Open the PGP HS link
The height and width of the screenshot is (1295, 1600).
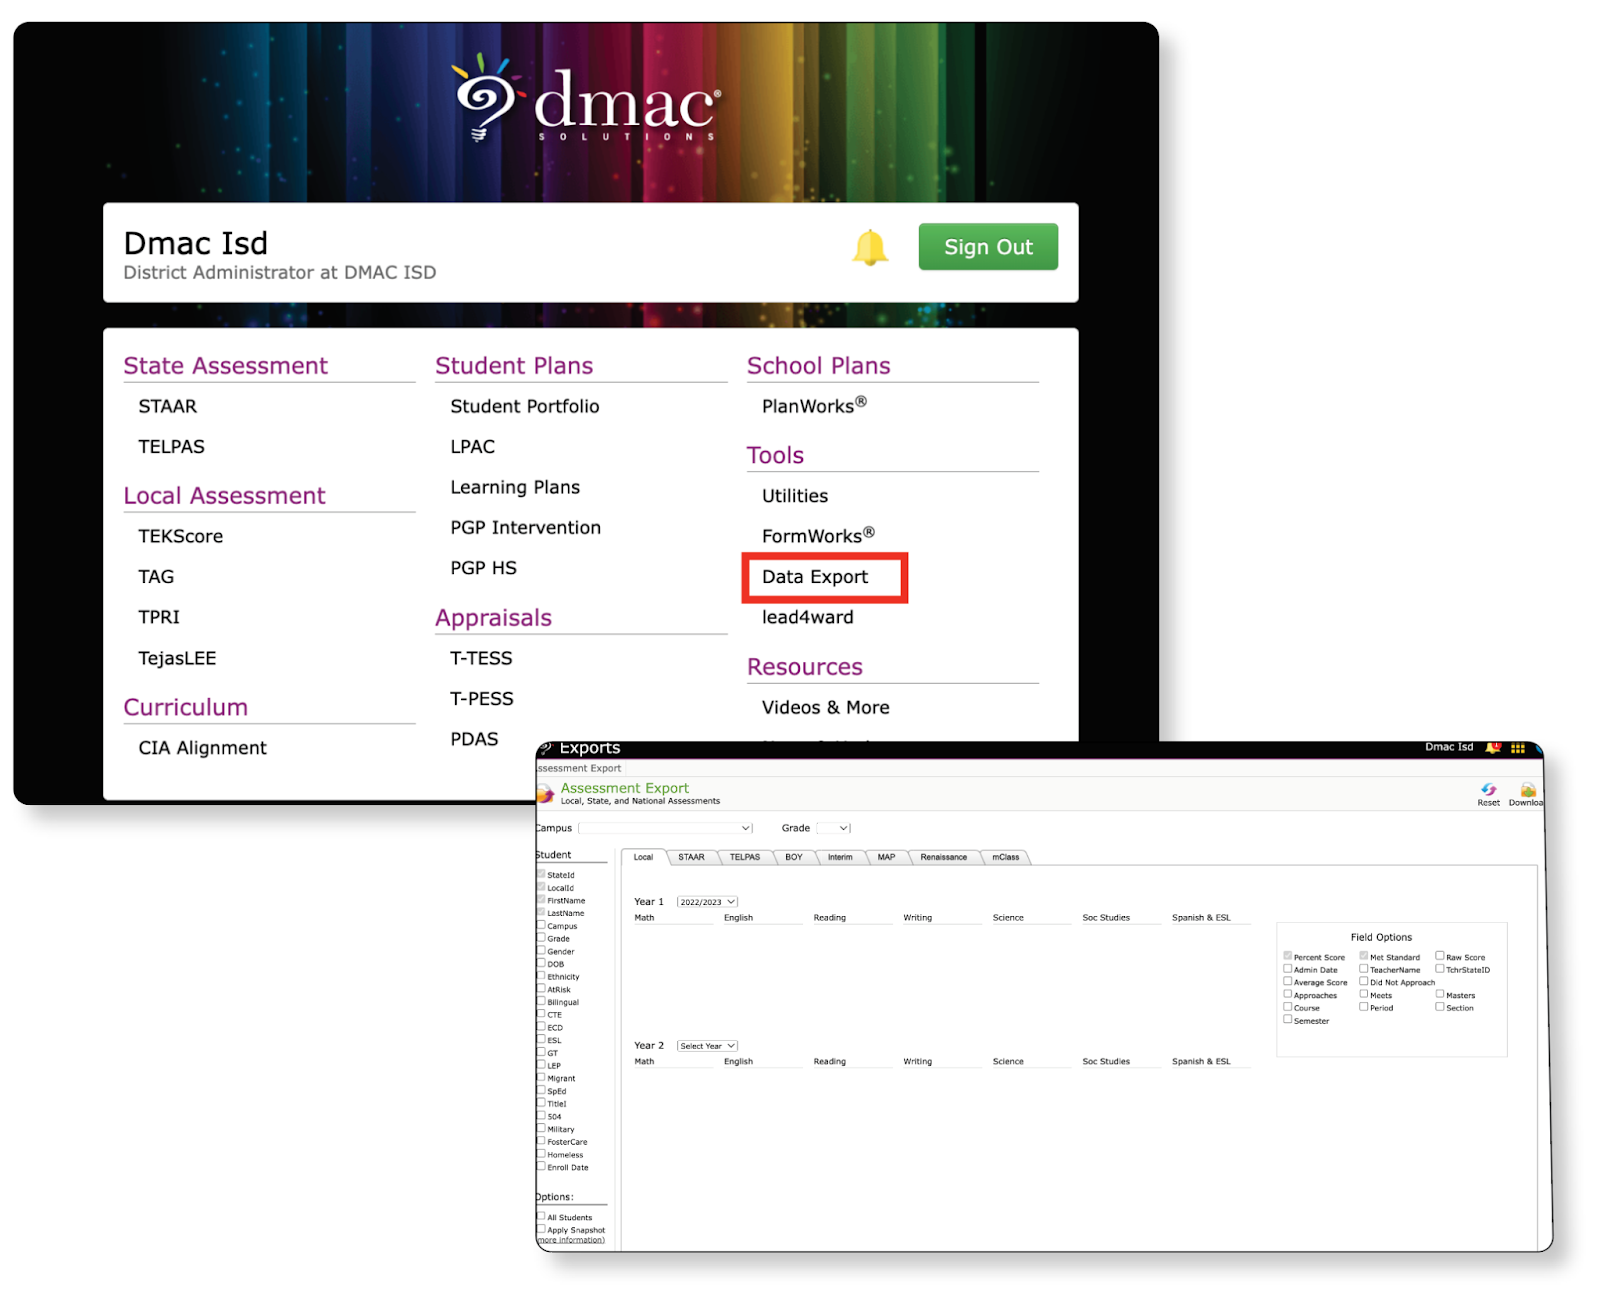tap(483, 568)
